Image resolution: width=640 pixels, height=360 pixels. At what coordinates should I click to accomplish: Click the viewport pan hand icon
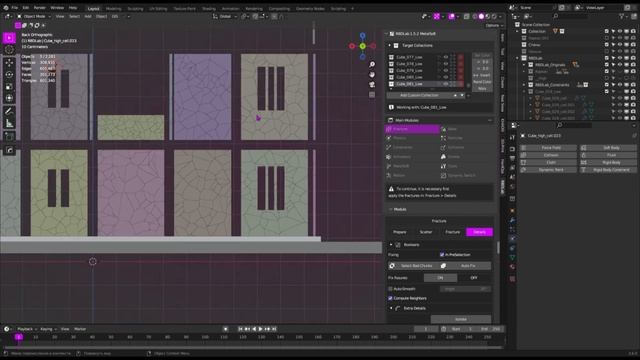click(x=372, y=75)
